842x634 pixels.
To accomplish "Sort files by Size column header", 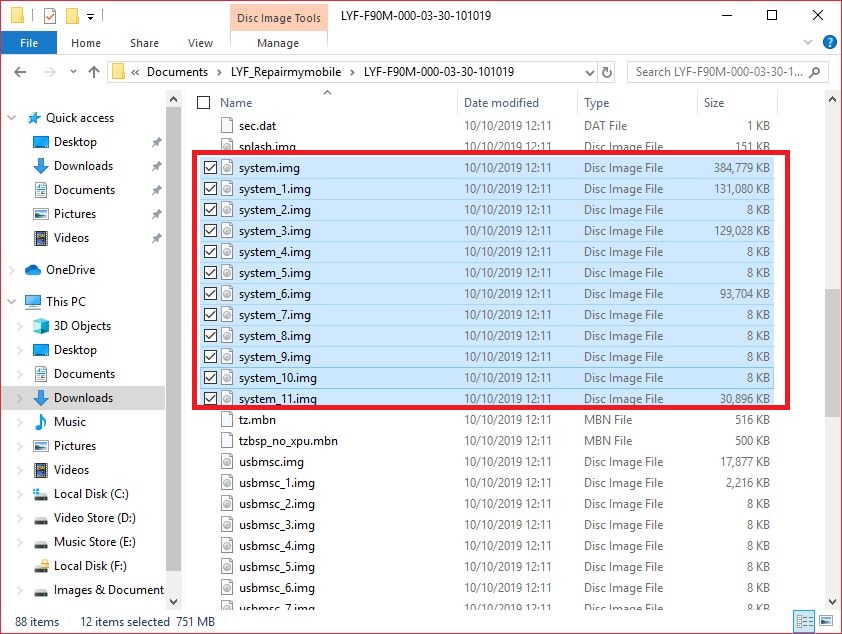I will pyautogui.click(x=714, y=103).
